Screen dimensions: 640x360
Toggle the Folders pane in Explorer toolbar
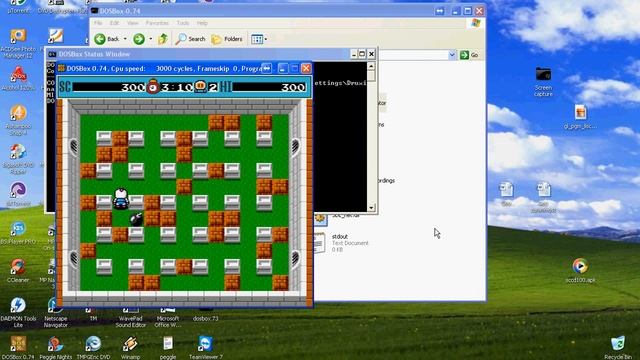[227, 39]
